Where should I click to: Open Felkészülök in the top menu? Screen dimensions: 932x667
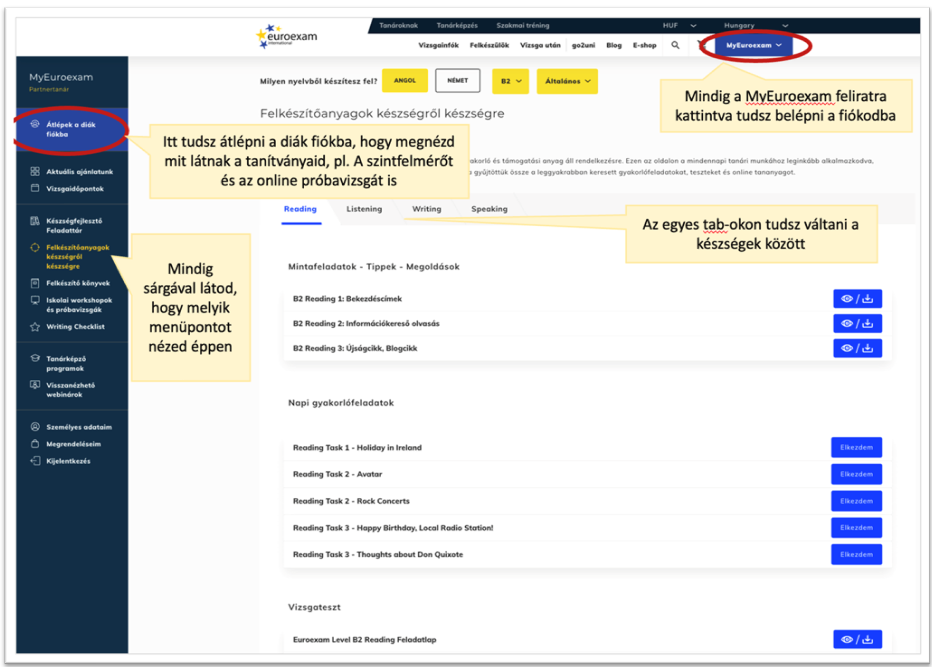[489, 45]
